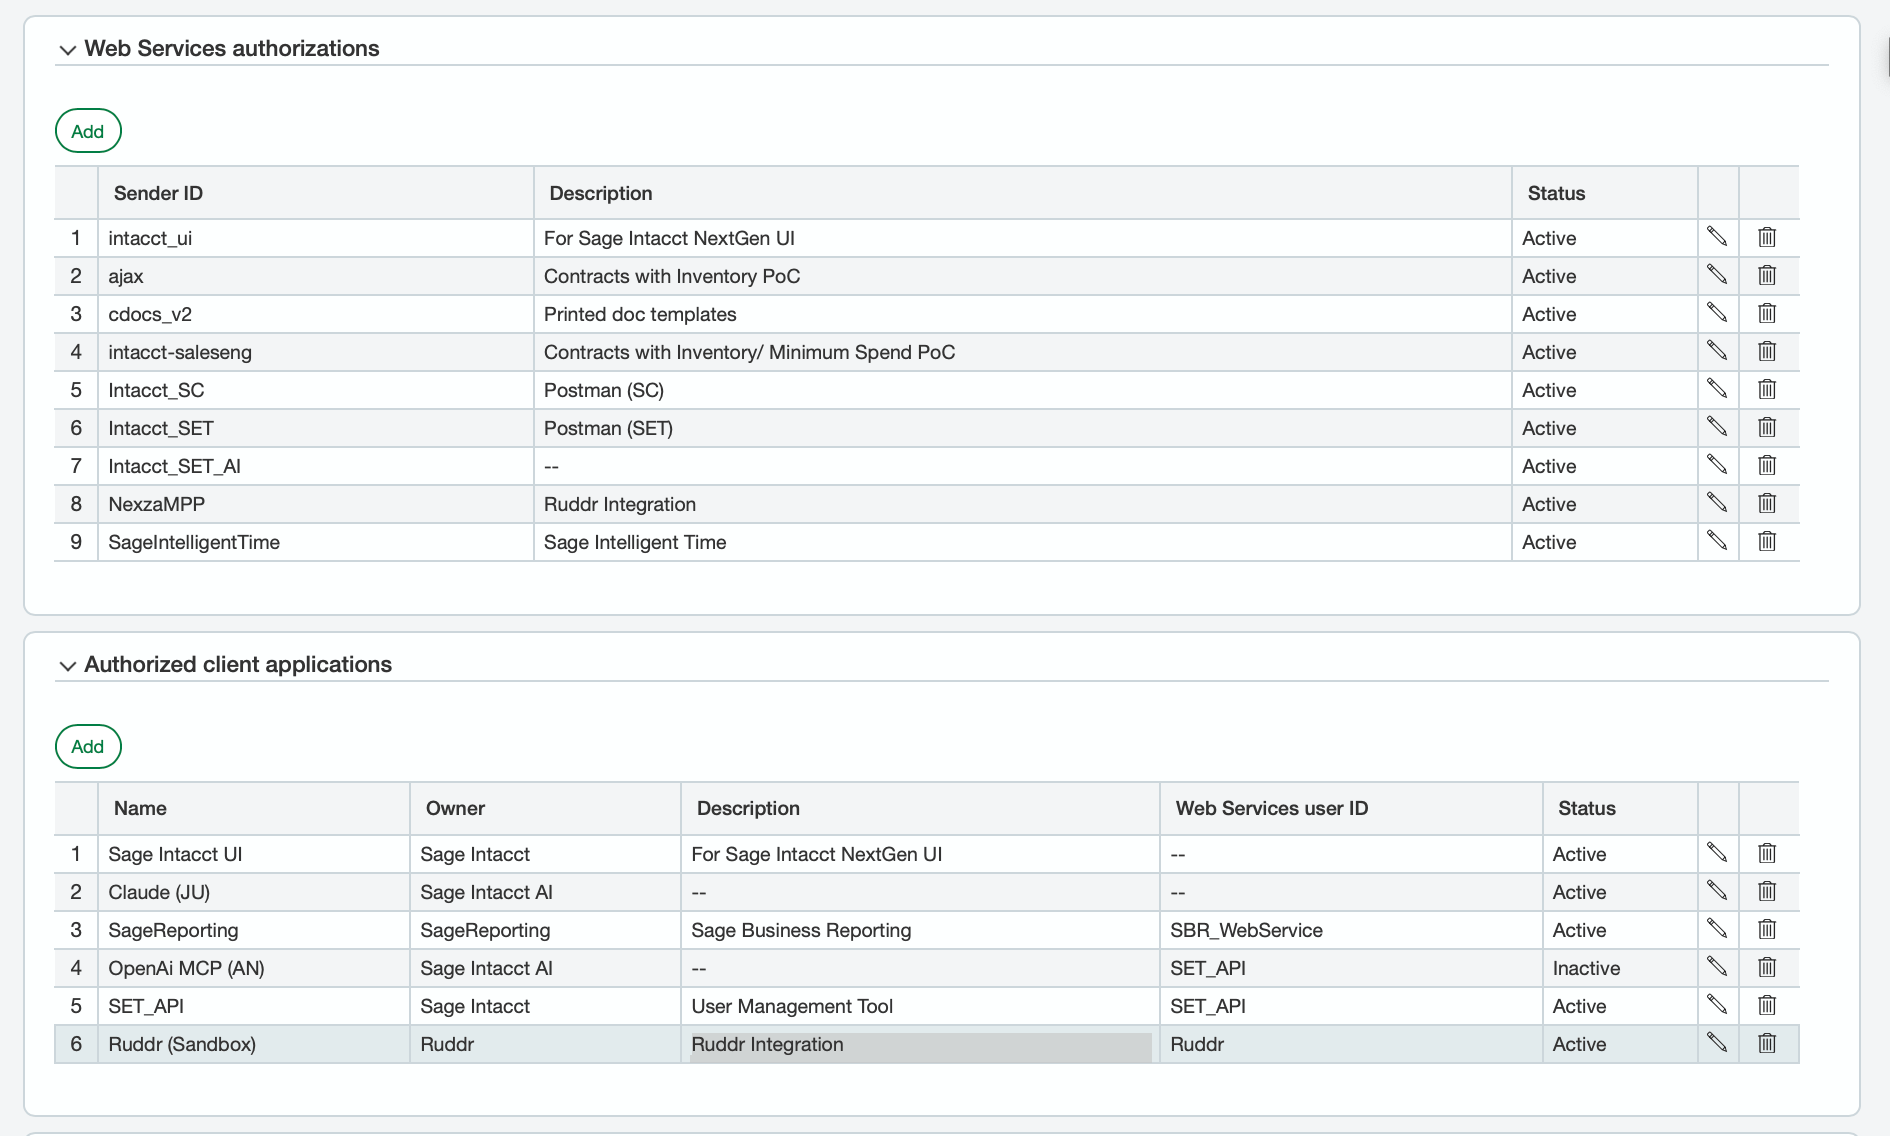Viewport: 1890px width, 1136px height.
Task: Select the Ruddr (Sandbox) name cell
Action: coord(254,1044)
